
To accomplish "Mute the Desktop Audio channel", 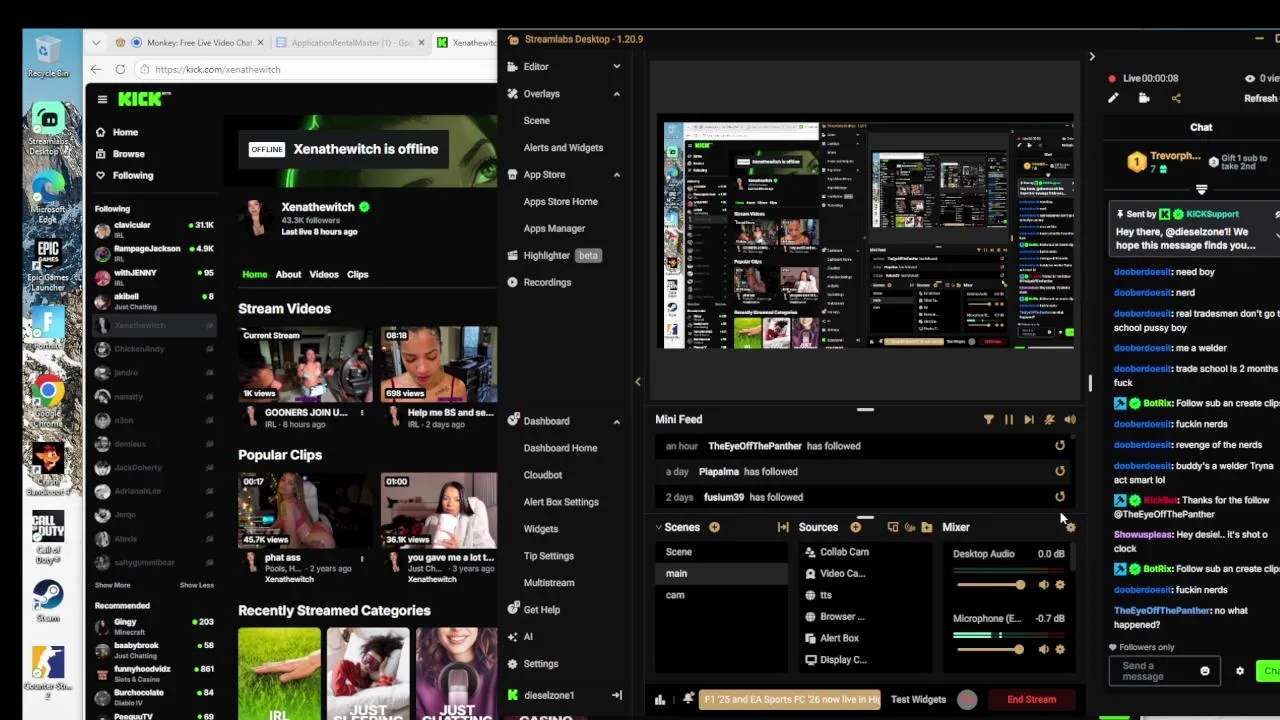I will click(1043, 585).
